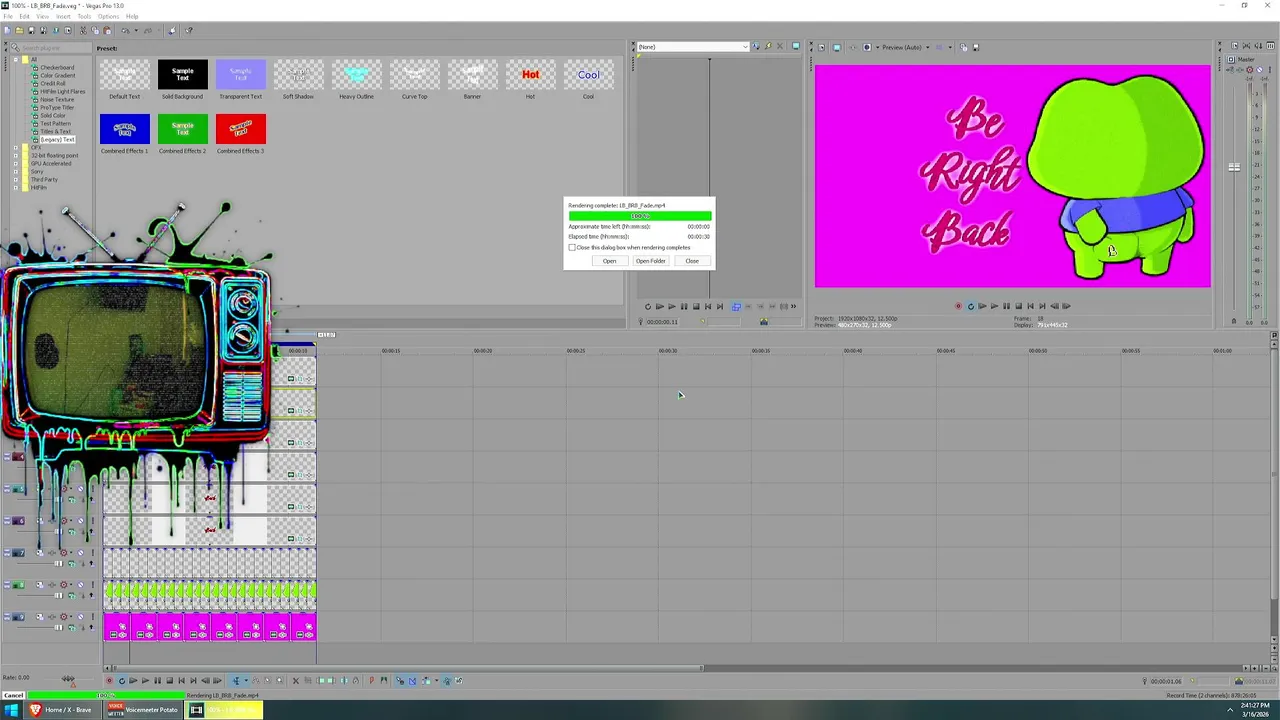Check 'Close this dialog box when rendering completes'
The height and width of the screenshot is (720, 1280).
coord(572,247)
